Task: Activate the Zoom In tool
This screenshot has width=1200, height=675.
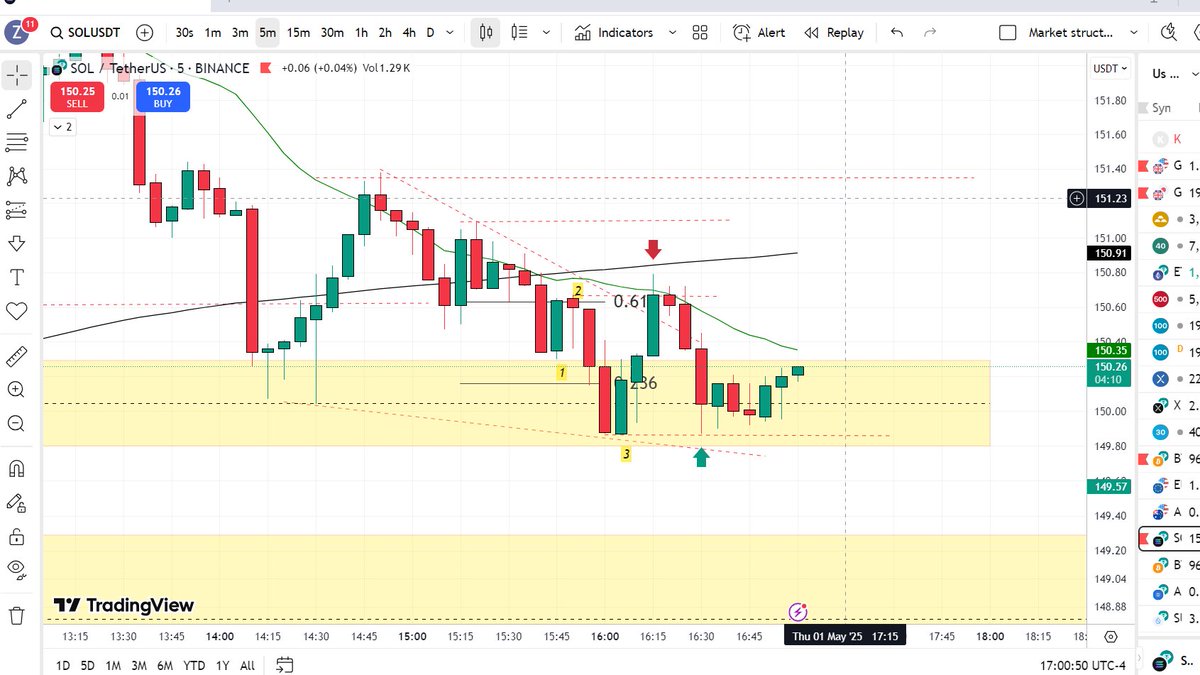Action: pyautogui.click(x=17, y=389)
